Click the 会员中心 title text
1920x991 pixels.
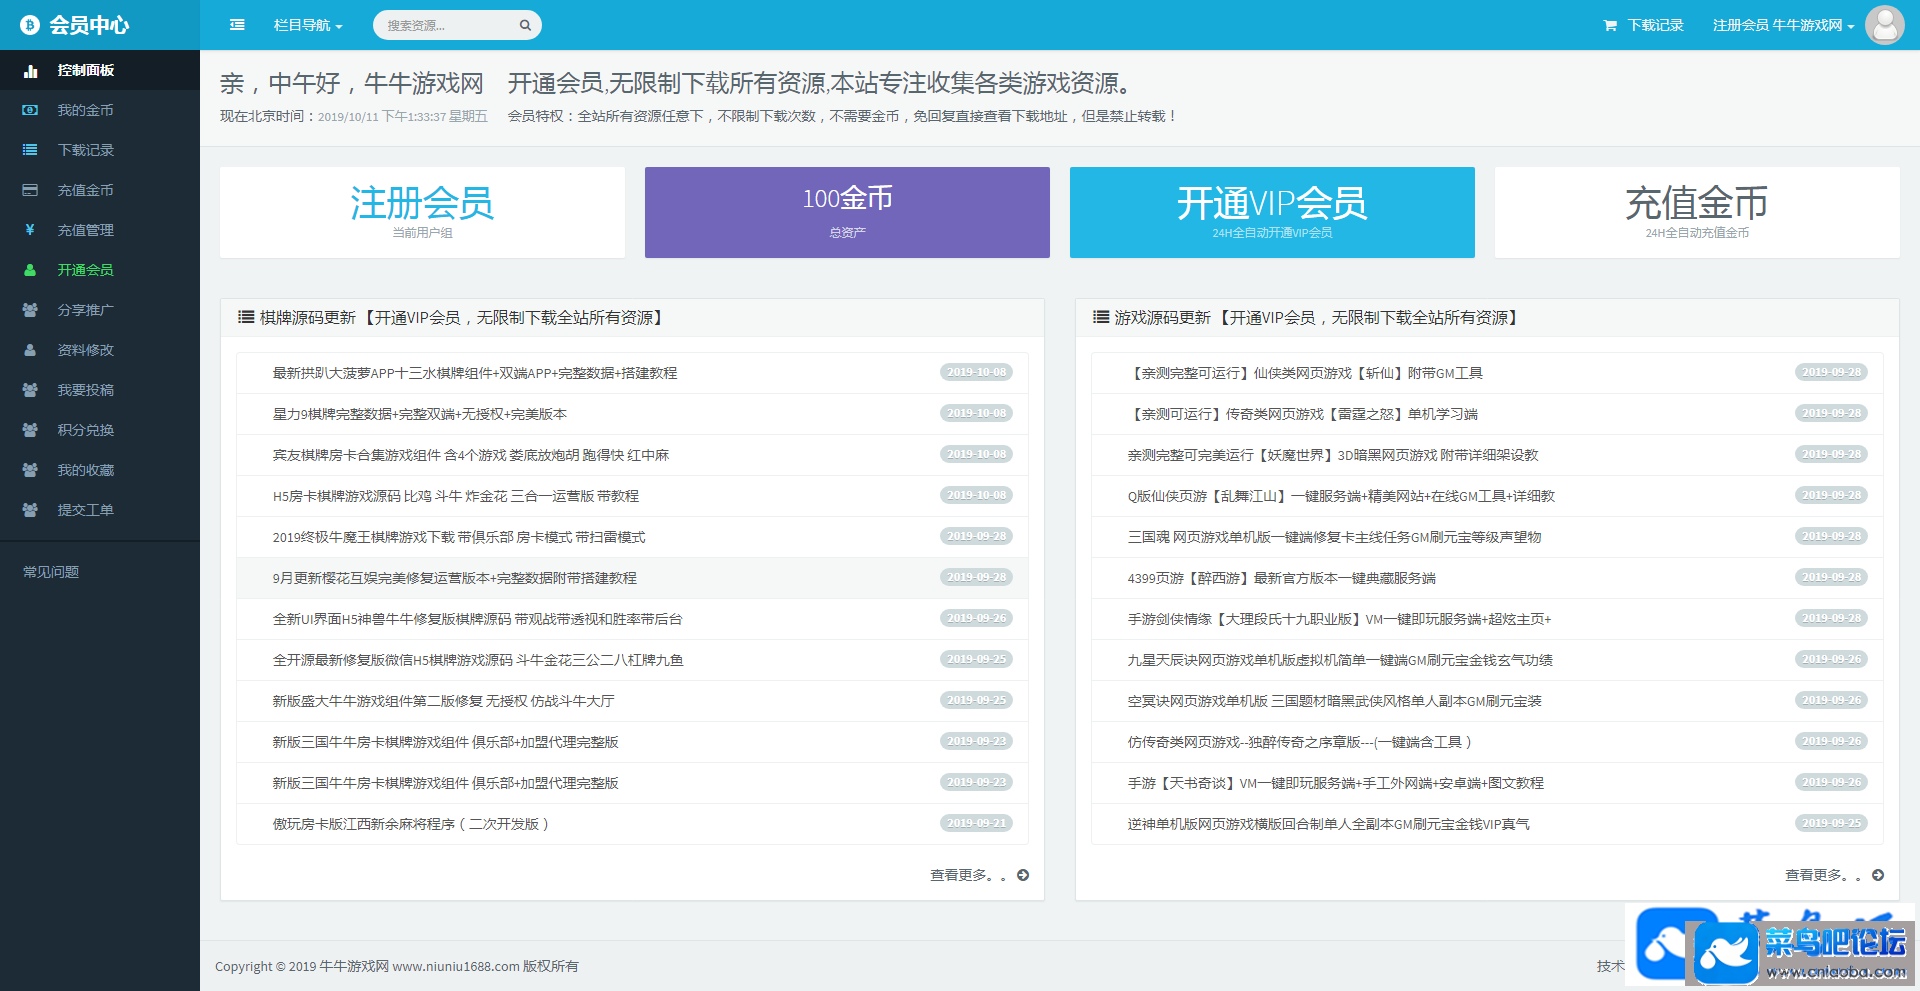click(89, 25)
